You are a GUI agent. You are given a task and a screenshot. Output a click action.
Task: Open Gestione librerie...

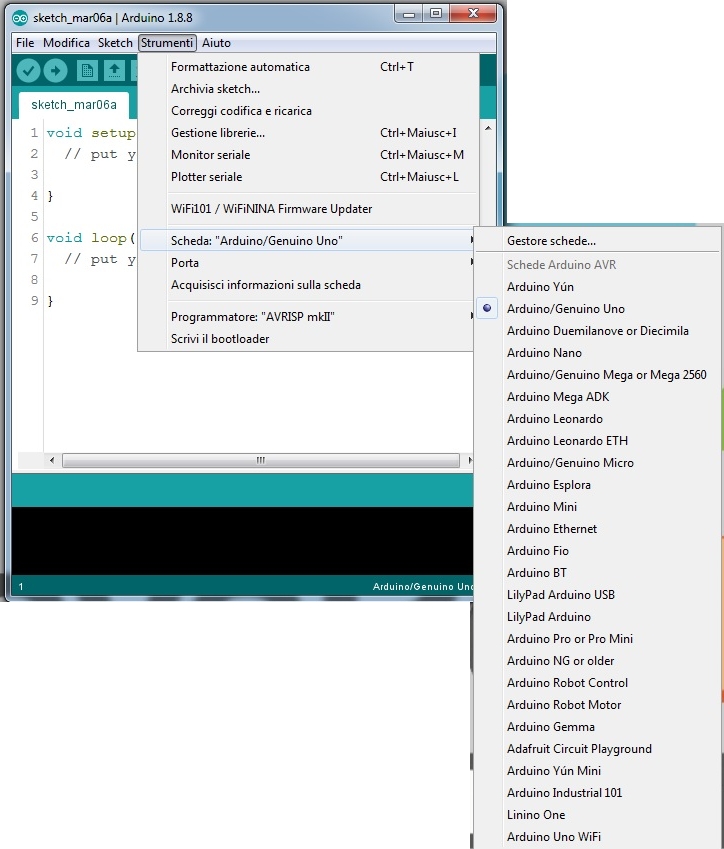click(307, 133)
